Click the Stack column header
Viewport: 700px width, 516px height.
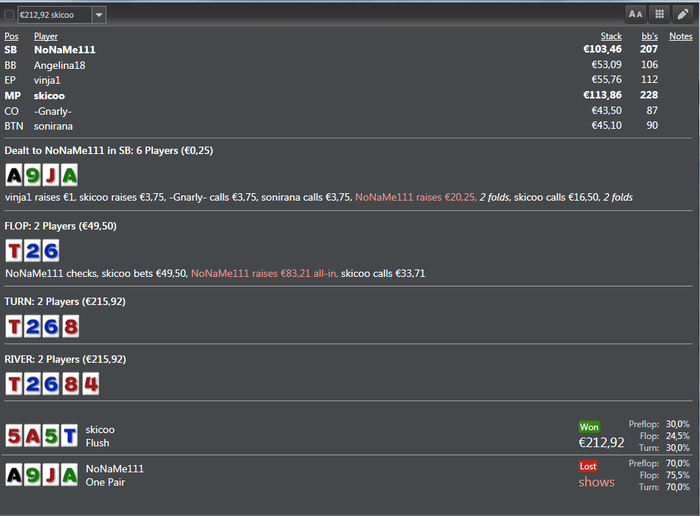pyautogui.click(x=610, y=36)
